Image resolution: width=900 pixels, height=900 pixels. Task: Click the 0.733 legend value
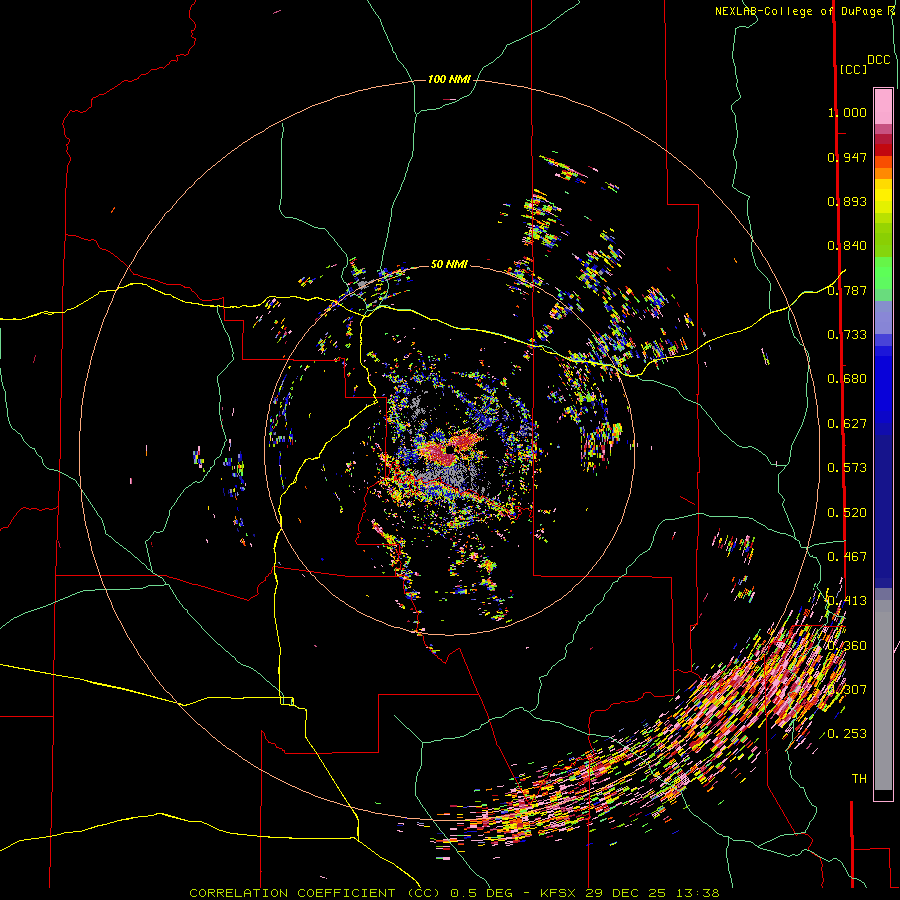[x=847, y=334]
